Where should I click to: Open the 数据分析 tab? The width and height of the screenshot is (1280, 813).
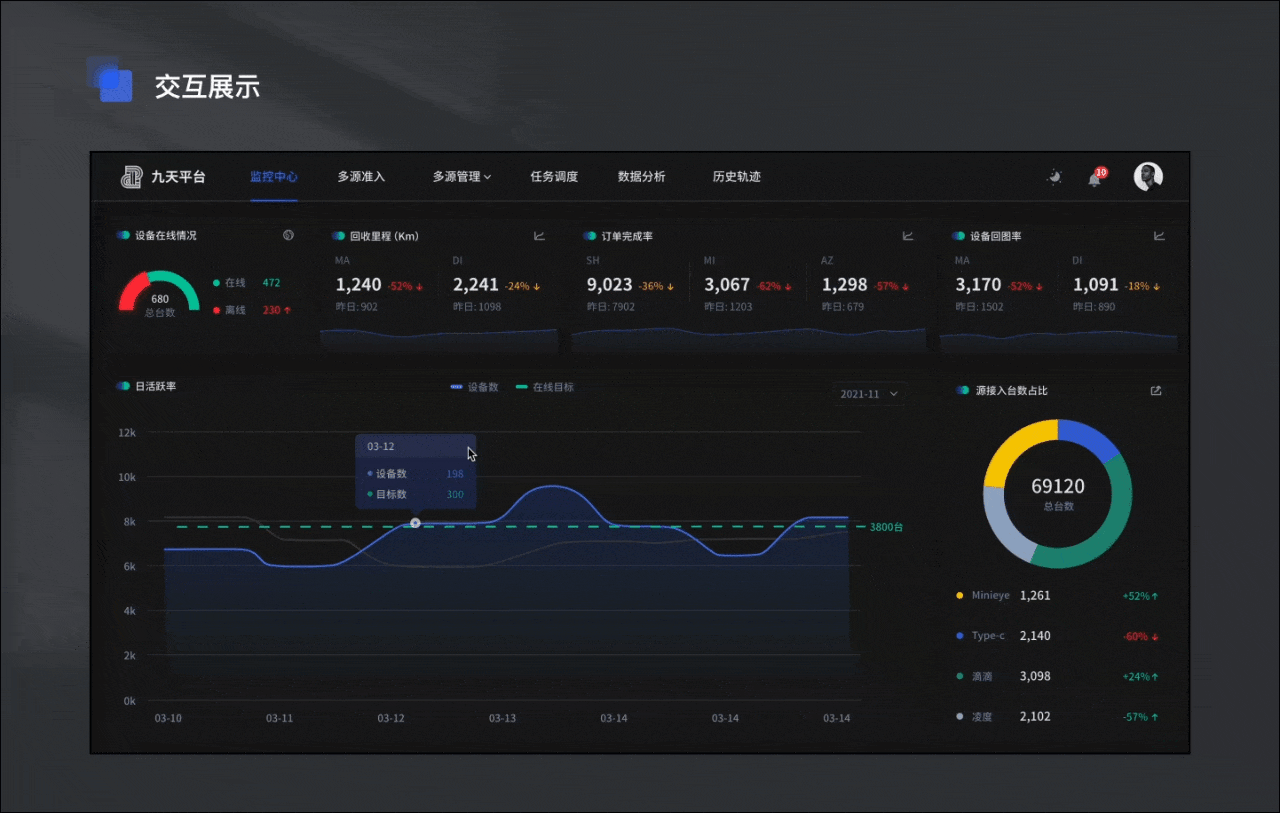[641, 177]
